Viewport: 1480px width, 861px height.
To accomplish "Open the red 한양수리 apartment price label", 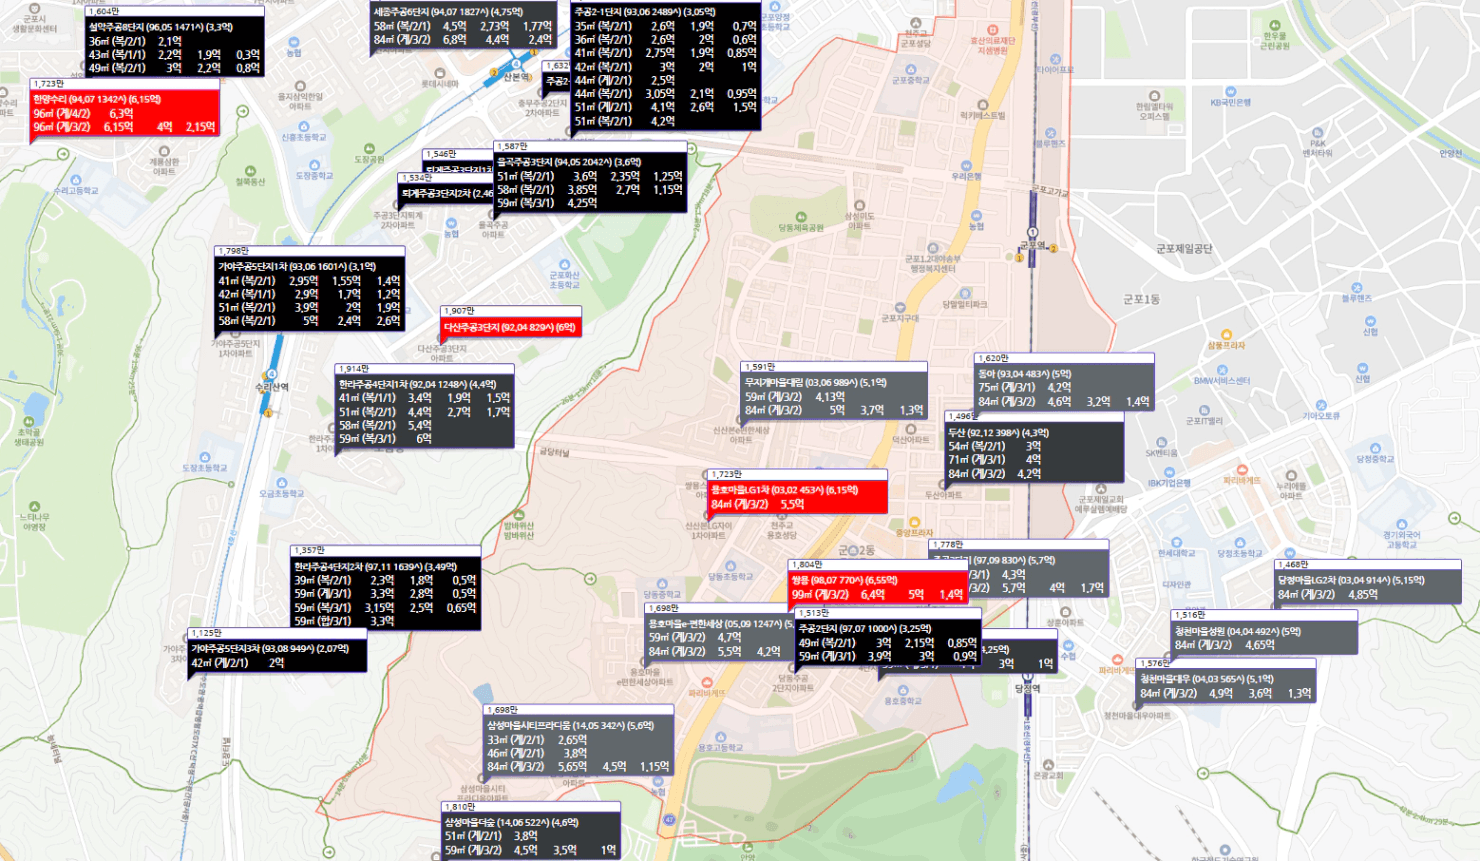I will click(125, 113).
